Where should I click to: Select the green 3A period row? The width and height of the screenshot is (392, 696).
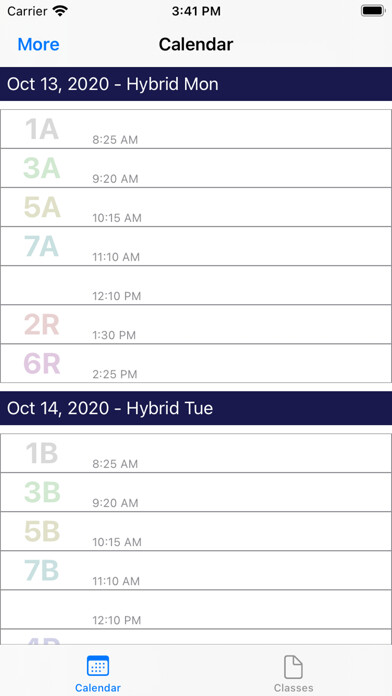click(x=196, y=168)
